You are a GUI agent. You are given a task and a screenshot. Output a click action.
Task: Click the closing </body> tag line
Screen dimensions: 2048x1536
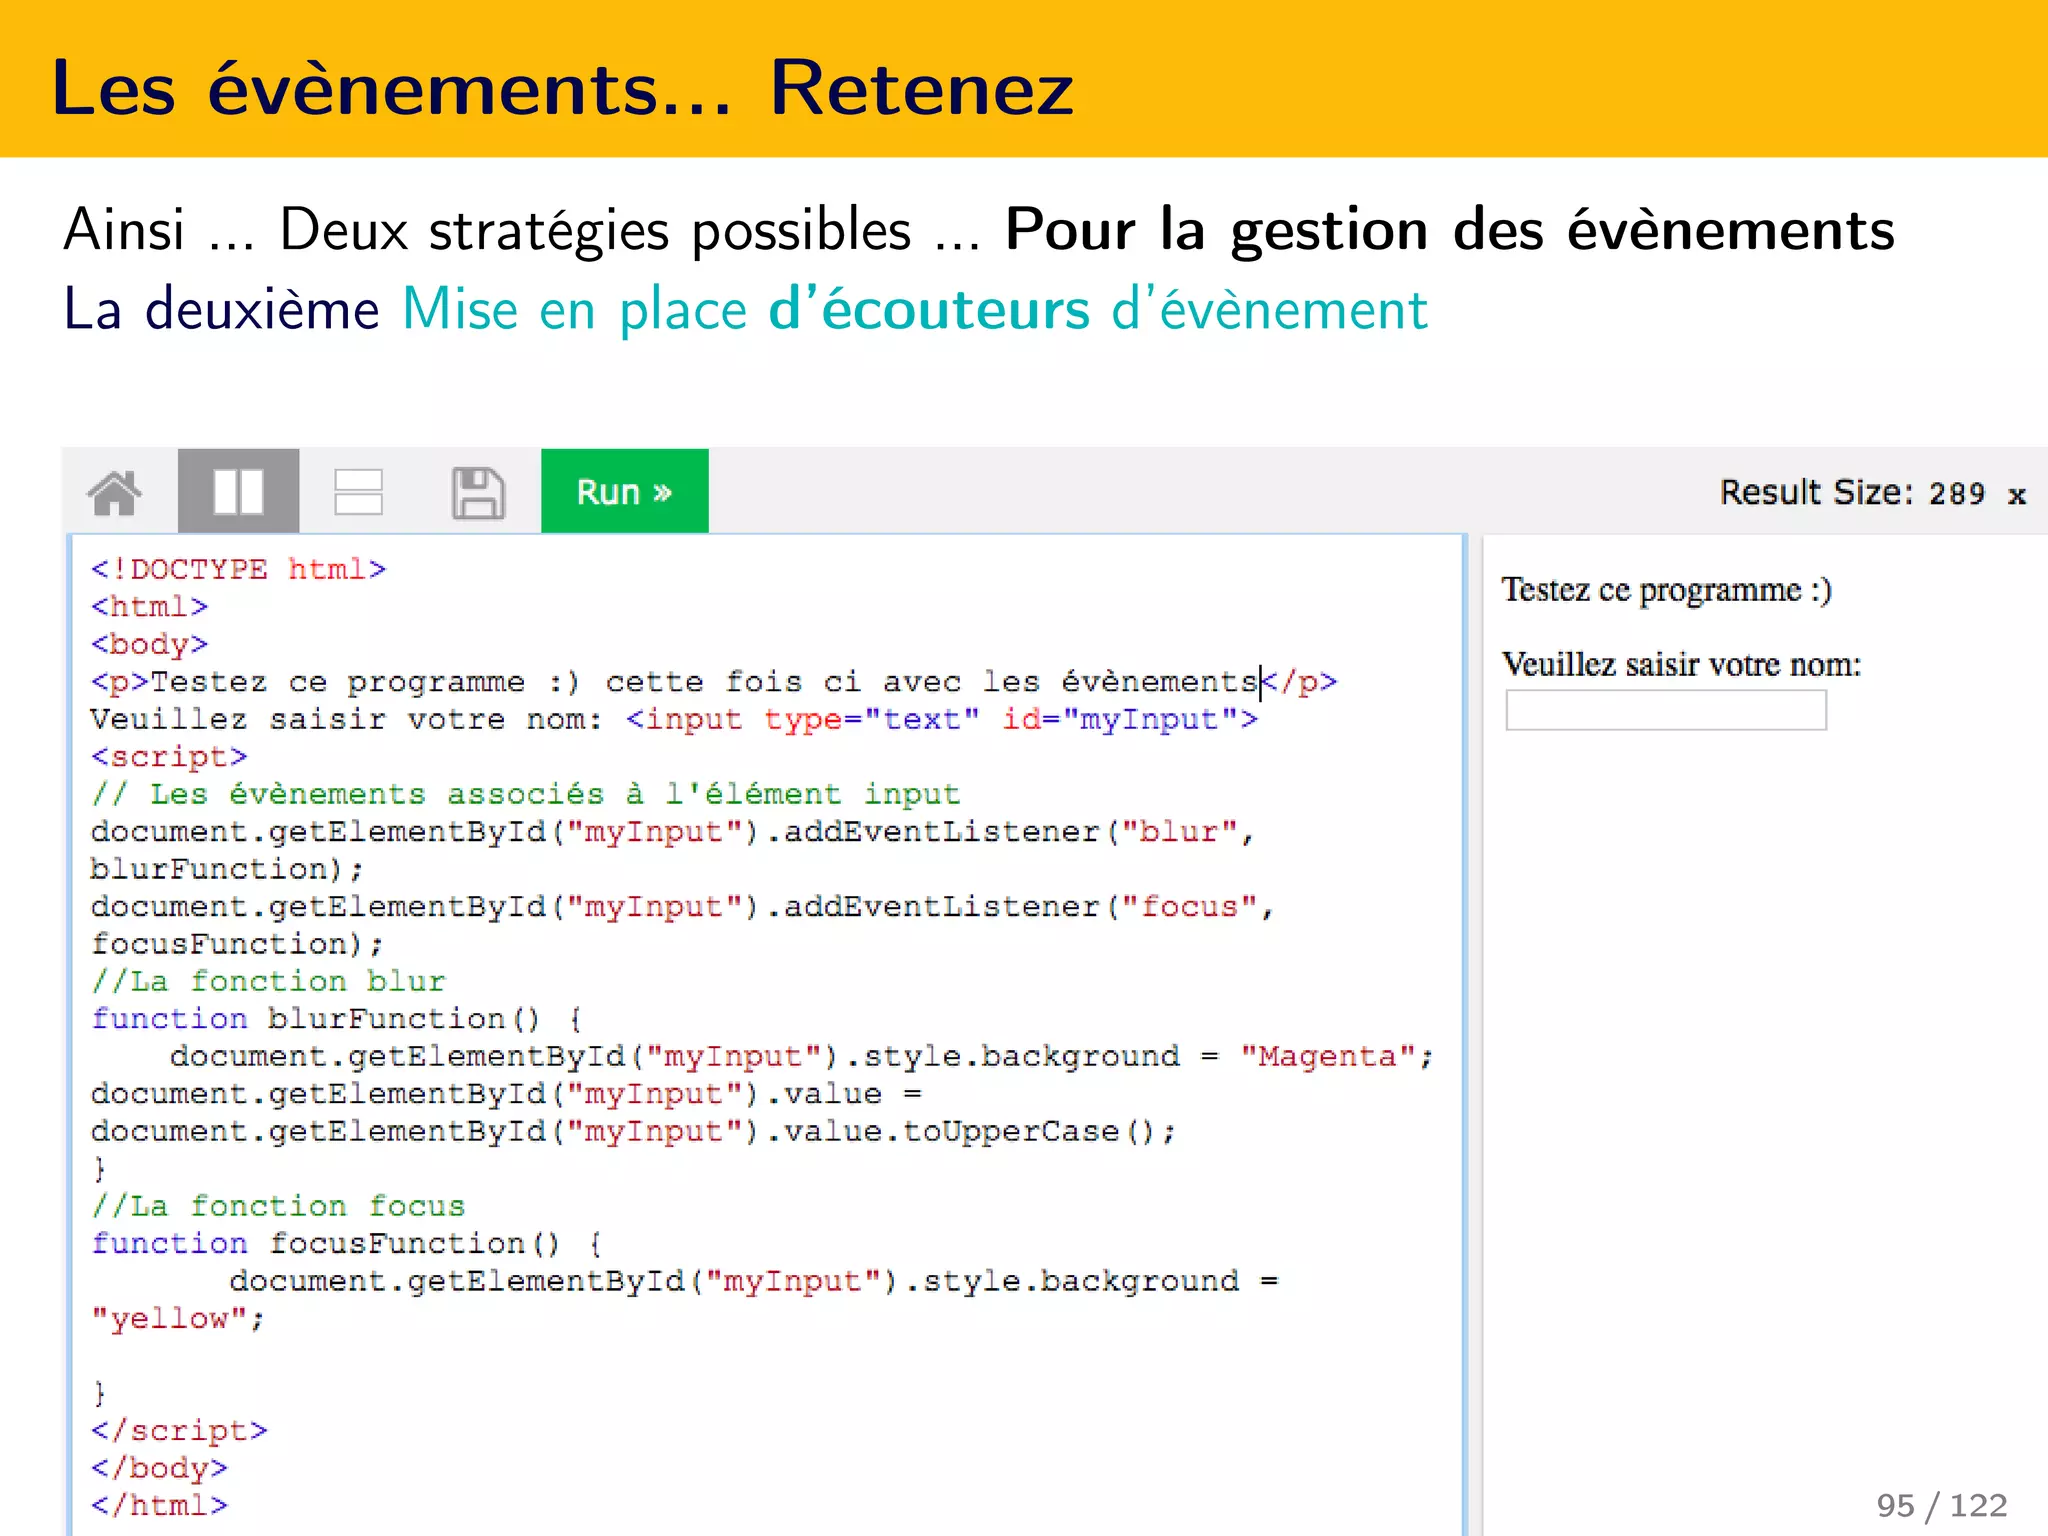tap(159, 1468)
